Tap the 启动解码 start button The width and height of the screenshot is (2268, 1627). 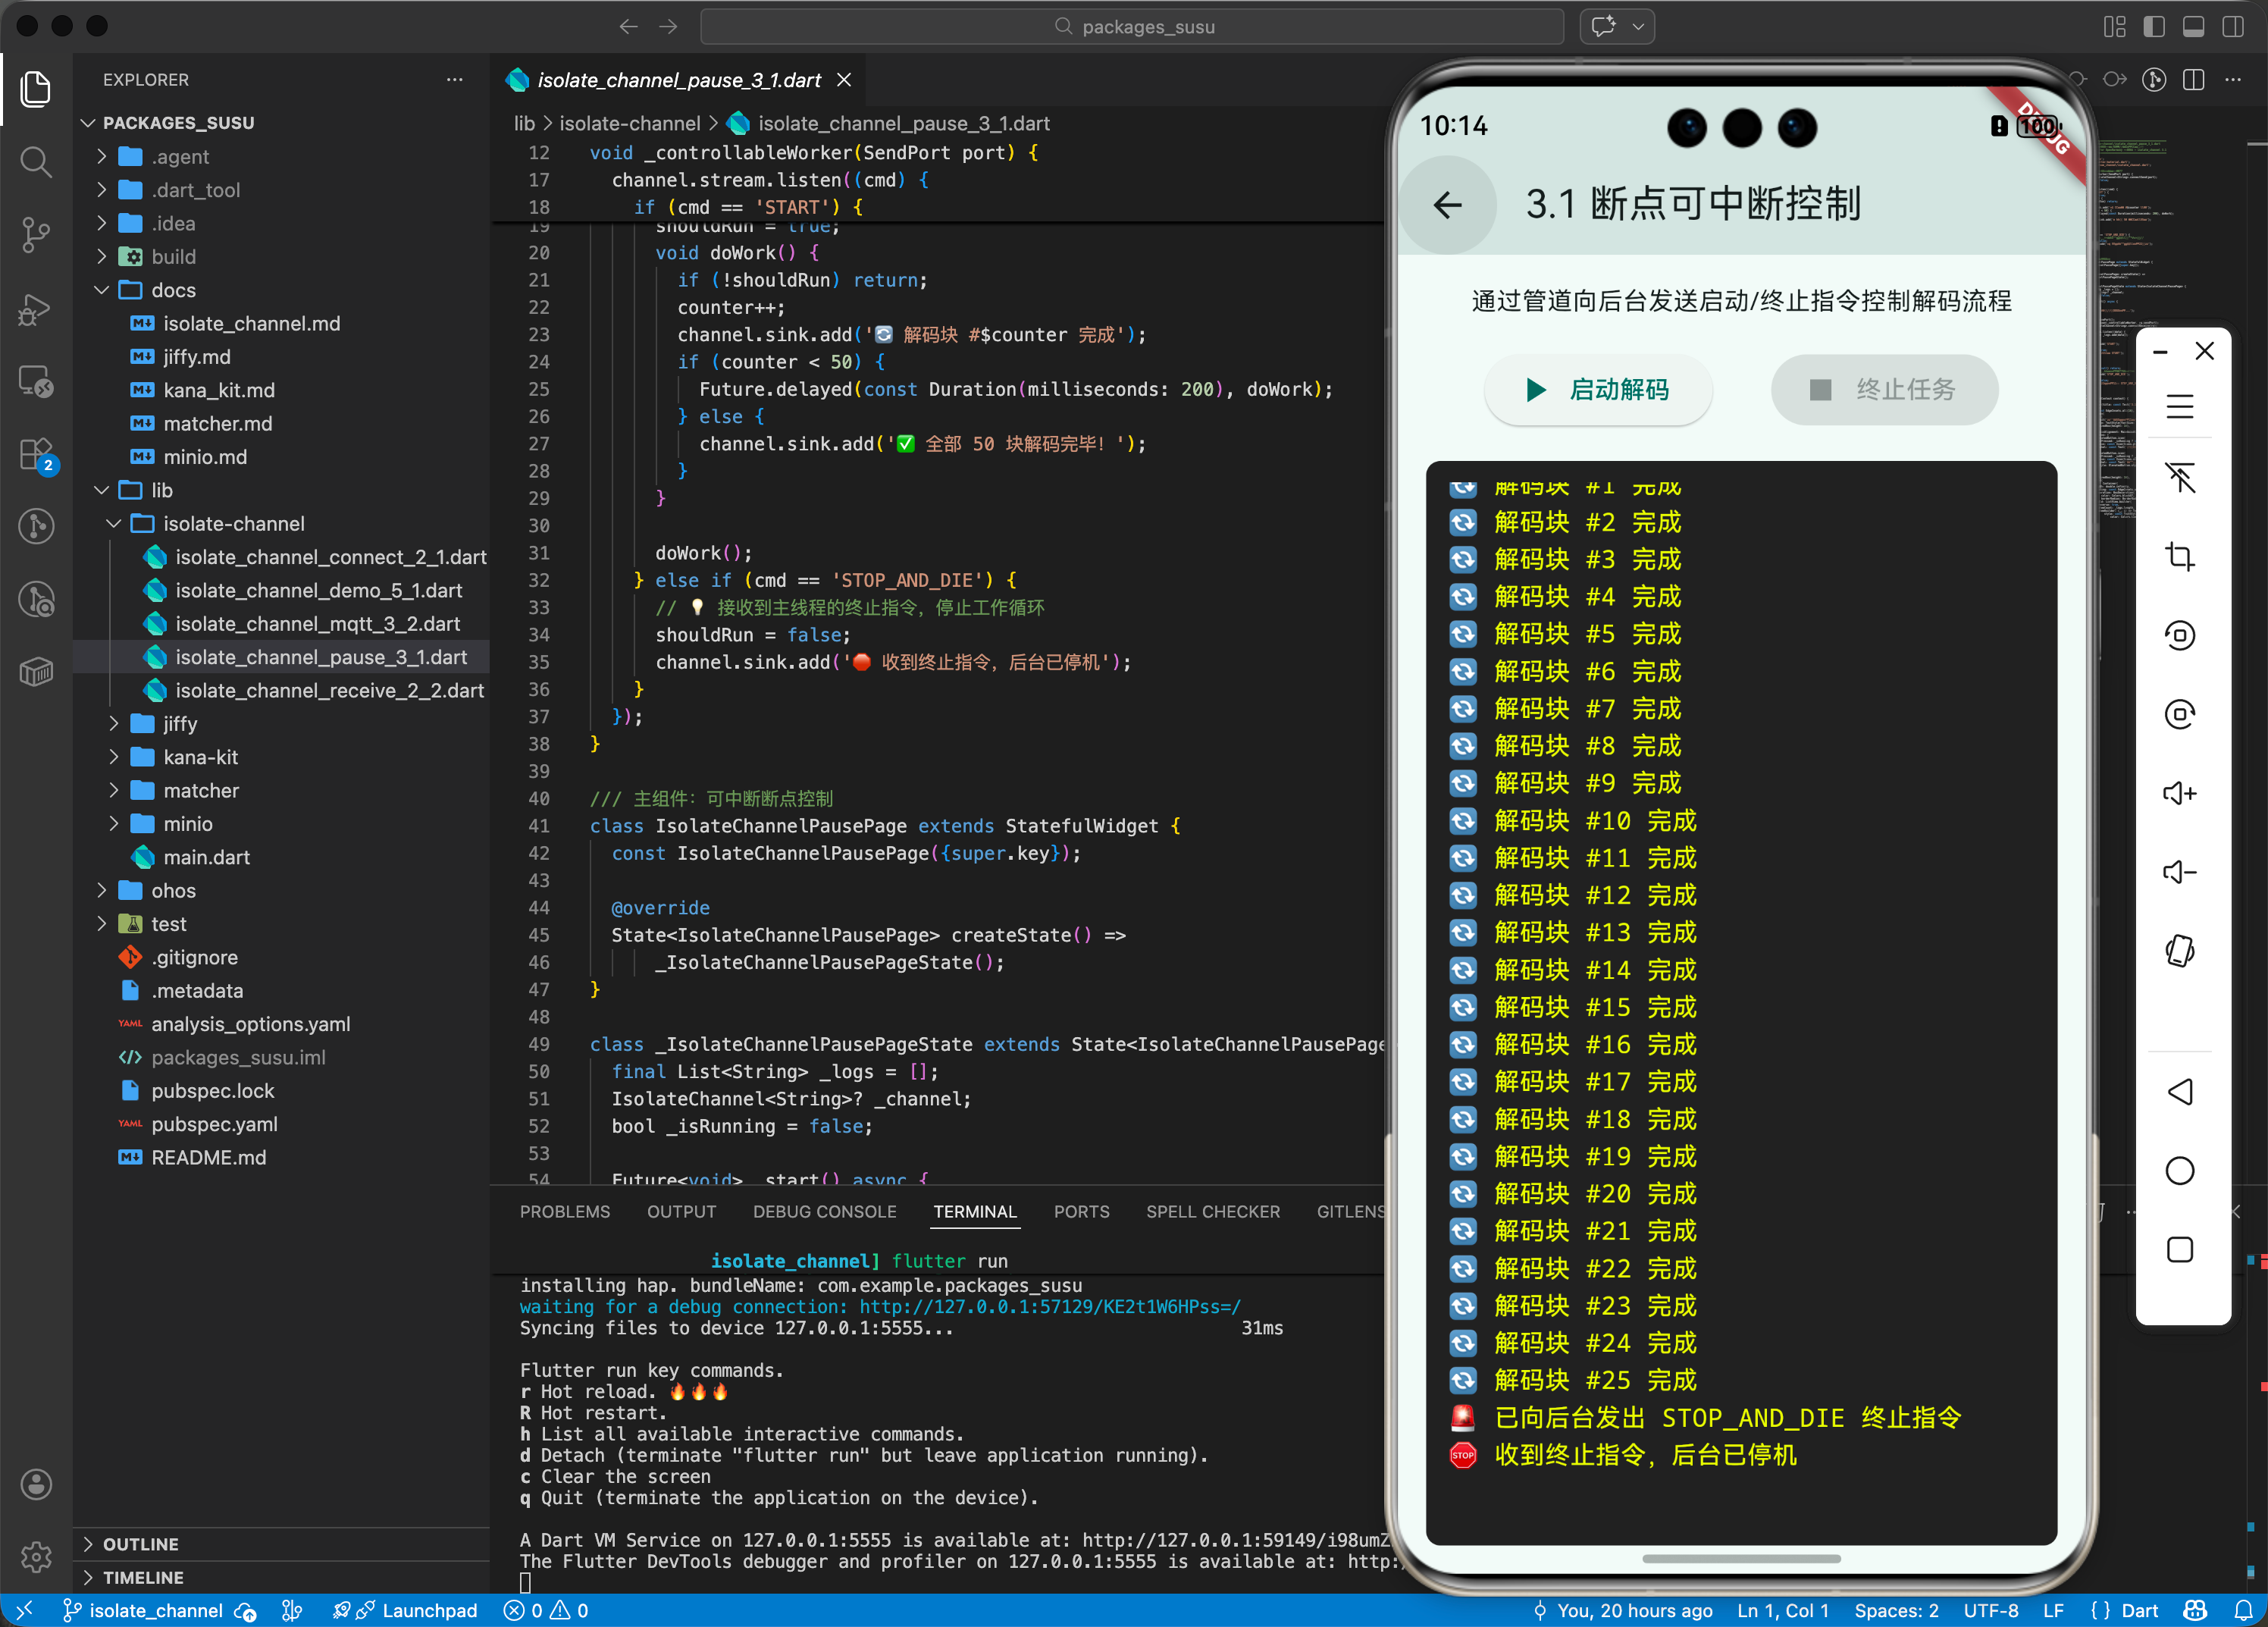click(x=1597, y=389)
